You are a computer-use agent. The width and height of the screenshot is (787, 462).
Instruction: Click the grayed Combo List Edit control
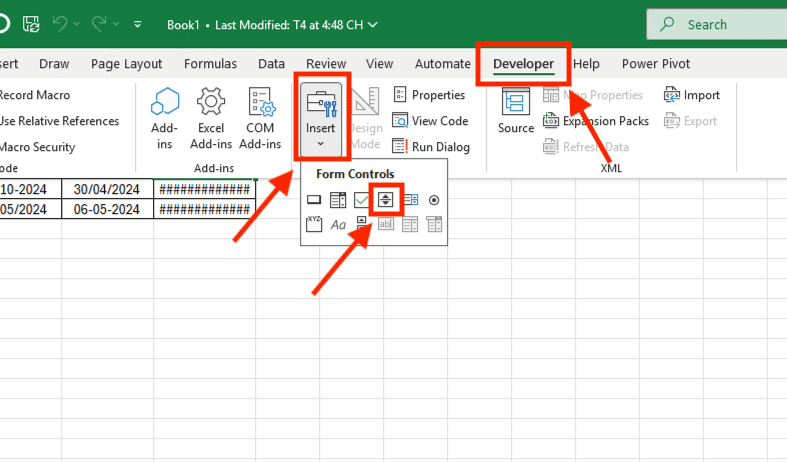(410, 224)
